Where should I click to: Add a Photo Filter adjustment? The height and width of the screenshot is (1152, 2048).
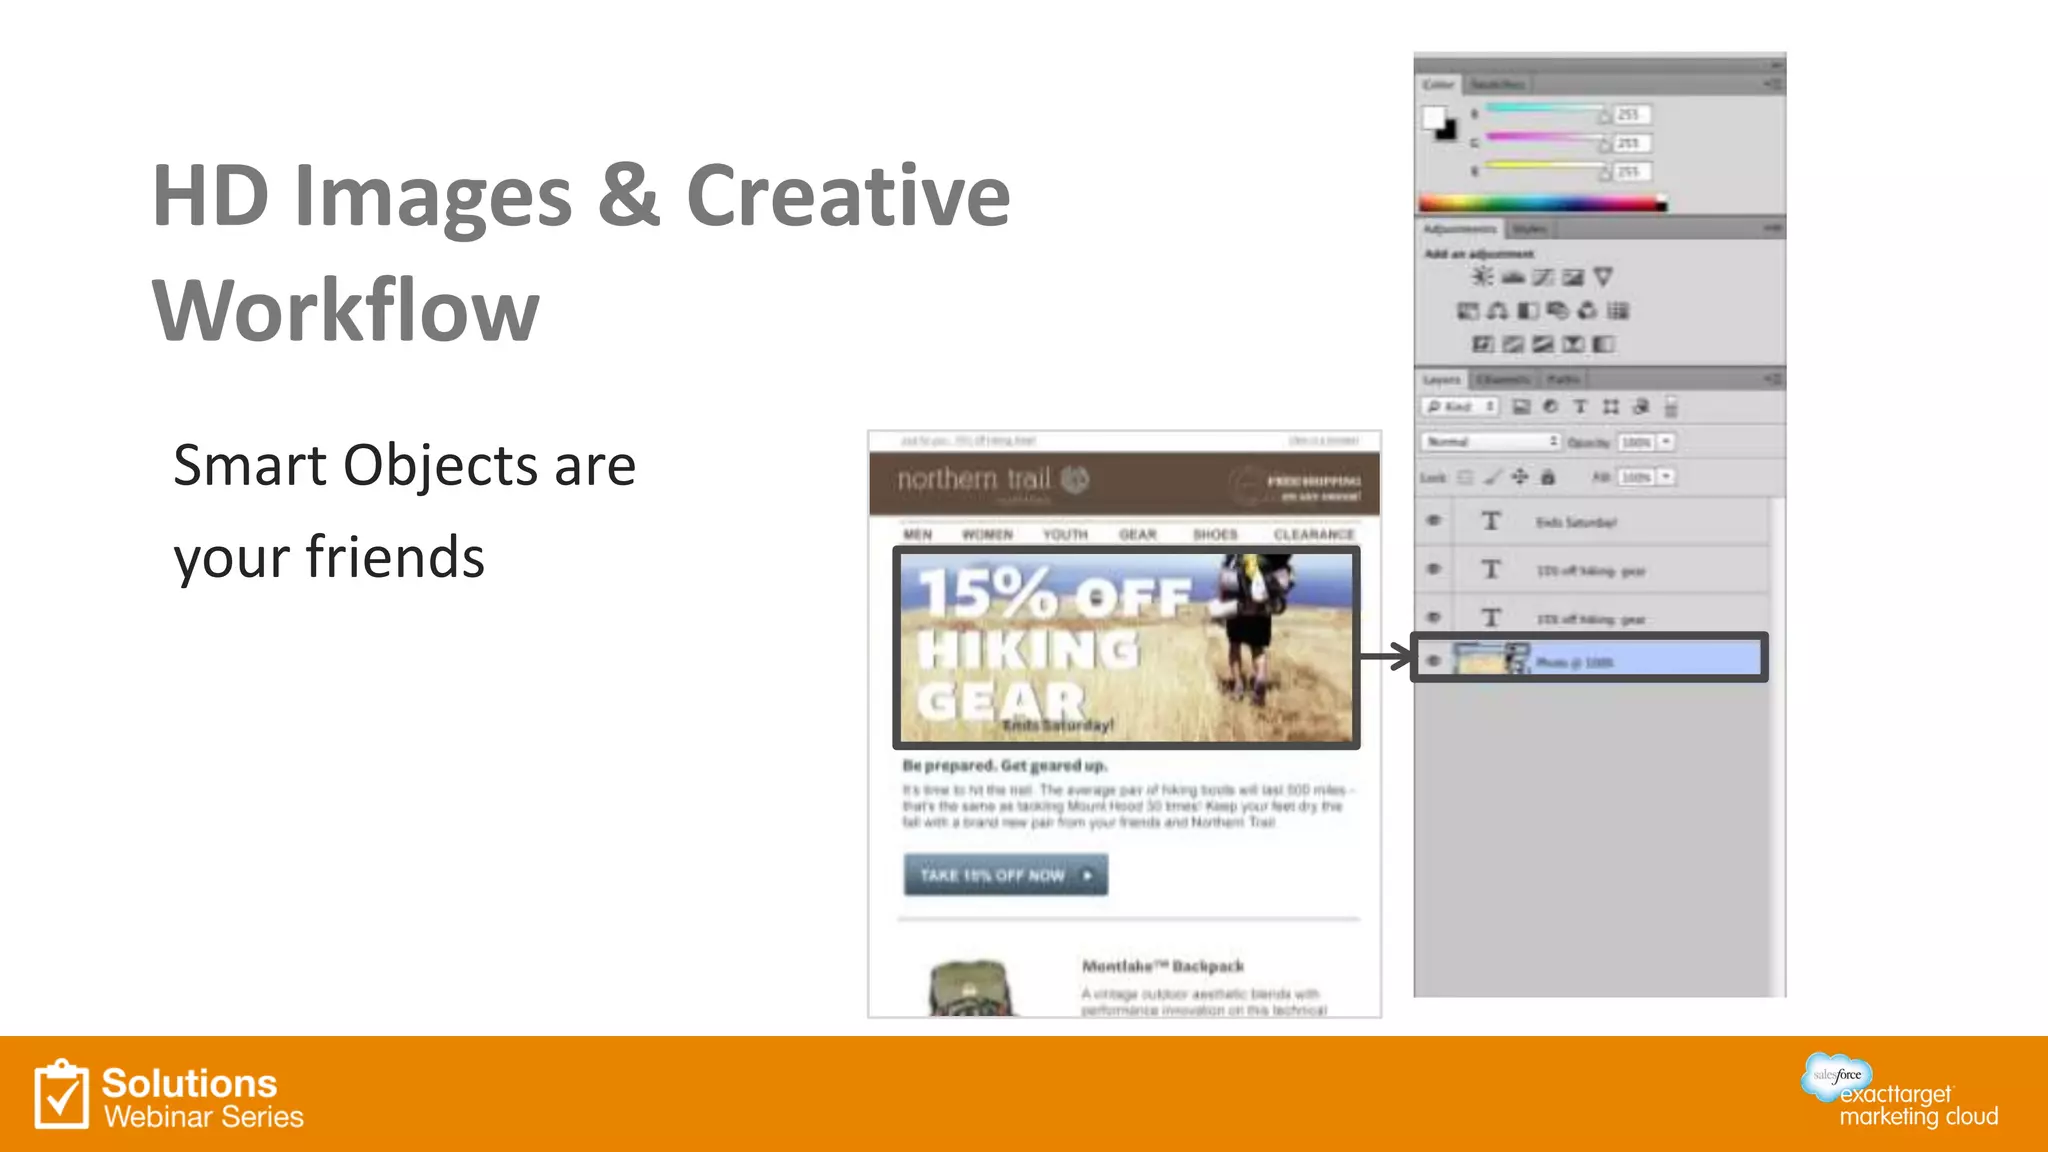tap(1557, 311)
